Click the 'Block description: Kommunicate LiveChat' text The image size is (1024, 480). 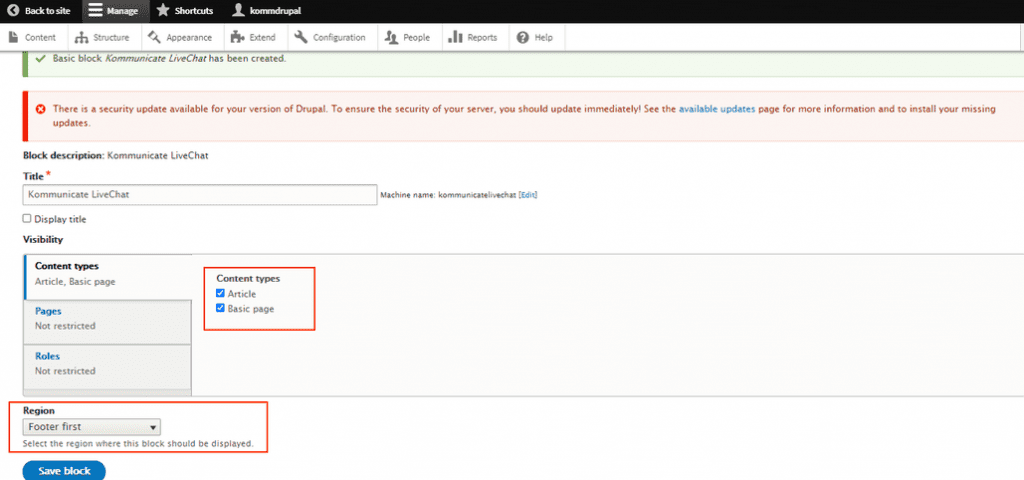(116, 156)
